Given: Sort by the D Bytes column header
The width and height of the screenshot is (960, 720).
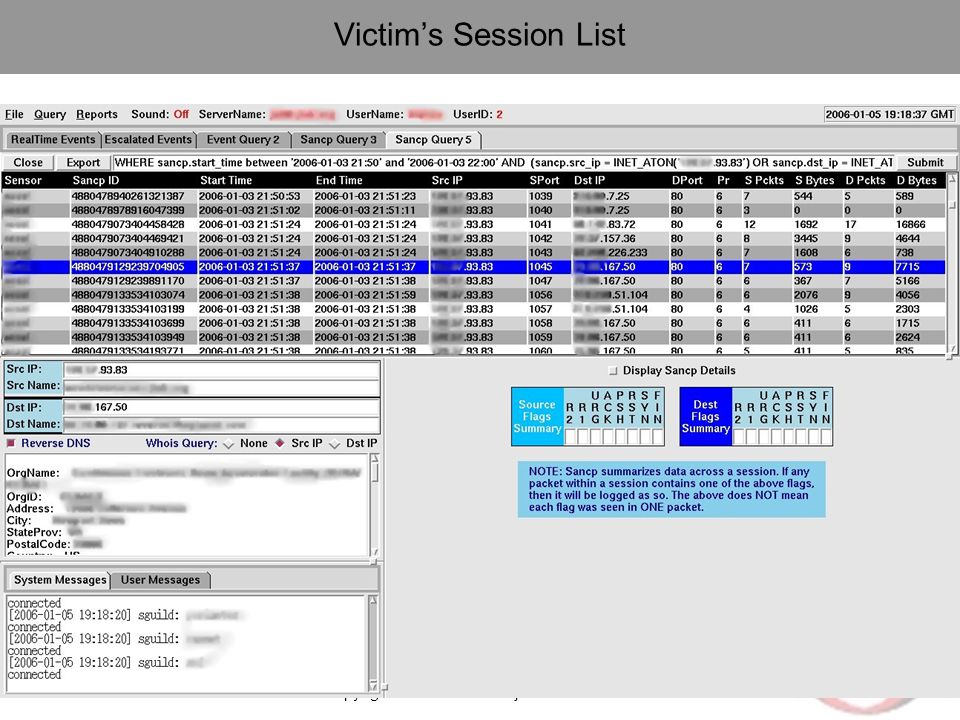Looking at the screenshot, I should (x=917, y=181).
